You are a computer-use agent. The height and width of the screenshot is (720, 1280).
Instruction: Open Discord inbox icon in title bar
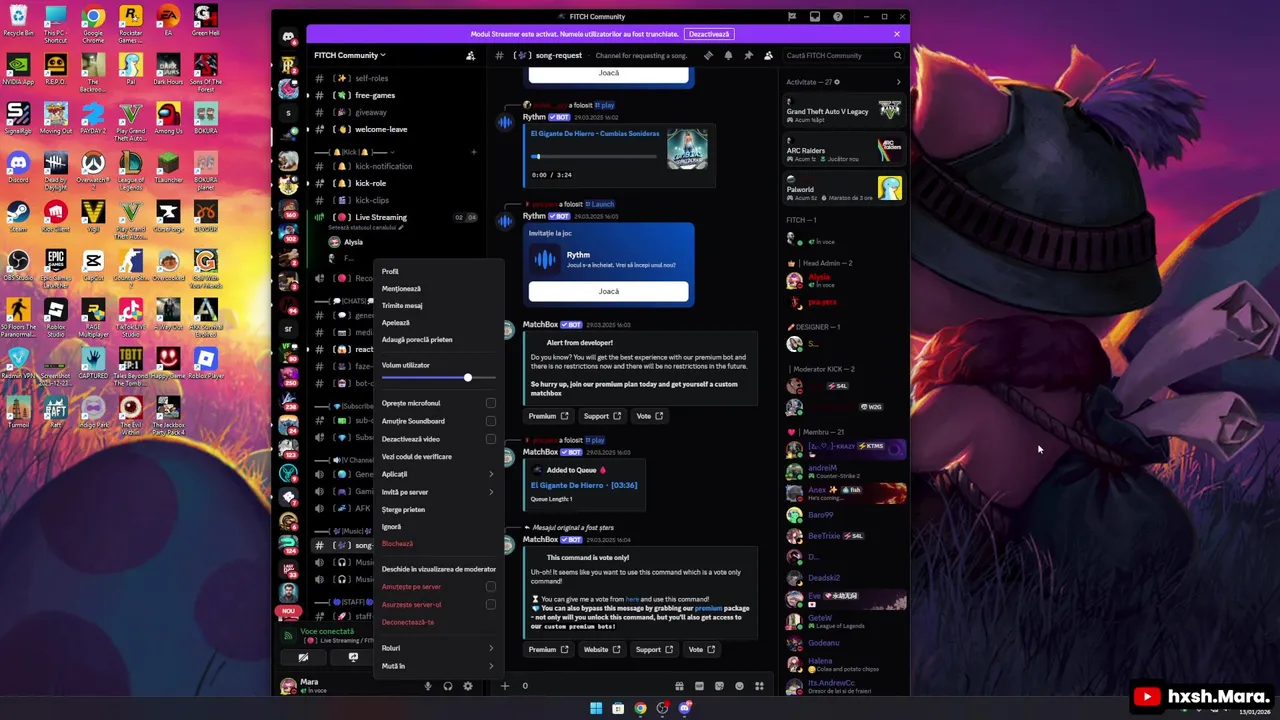click(x=814, y=17)
